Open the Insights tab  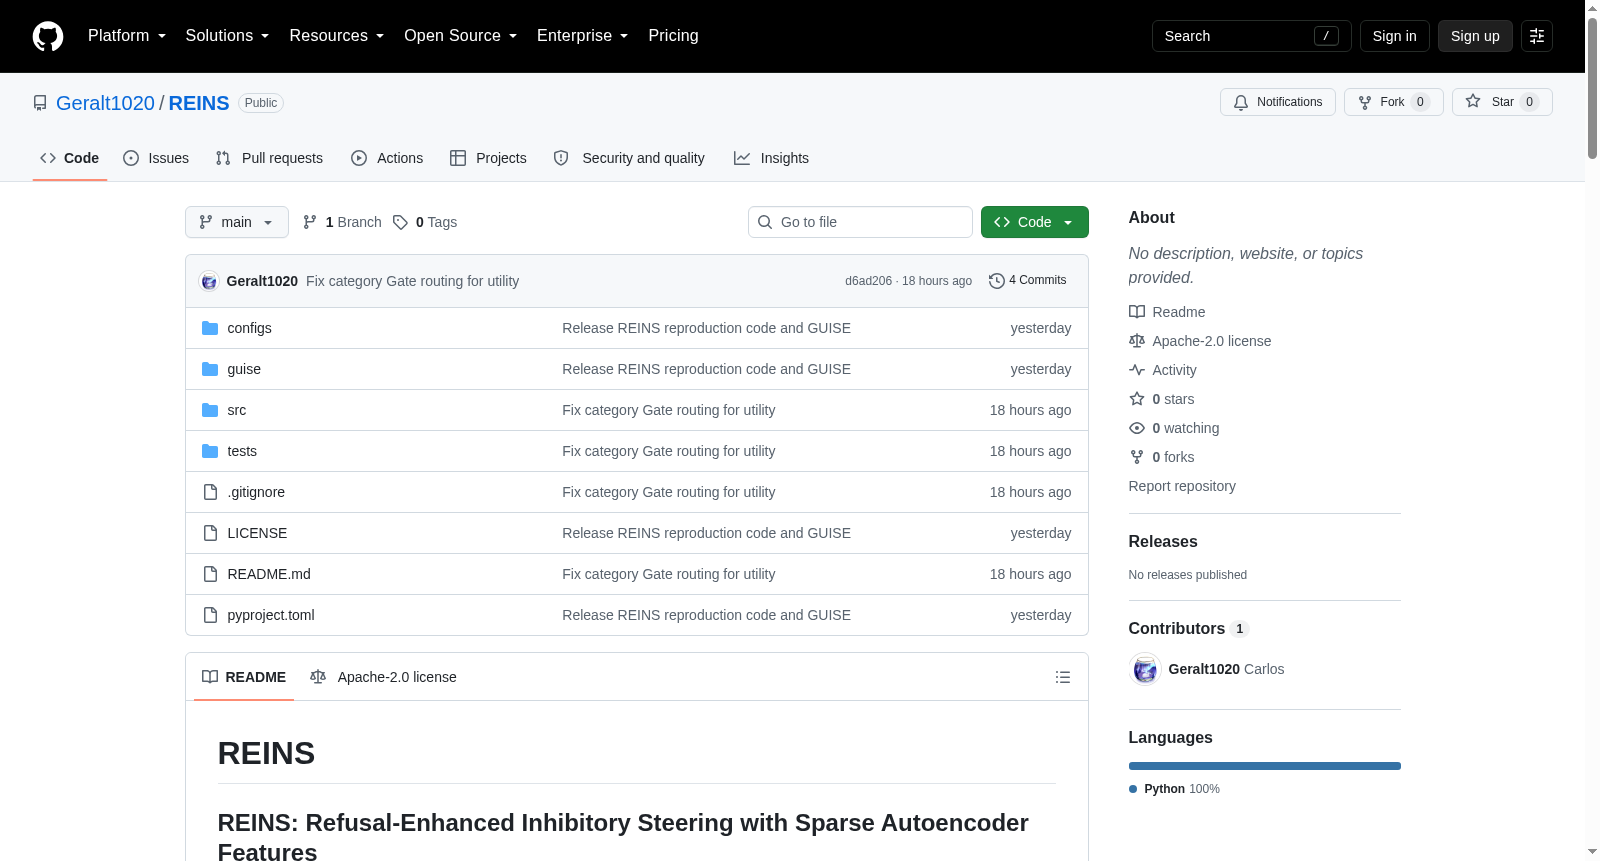tap(771, 158)
